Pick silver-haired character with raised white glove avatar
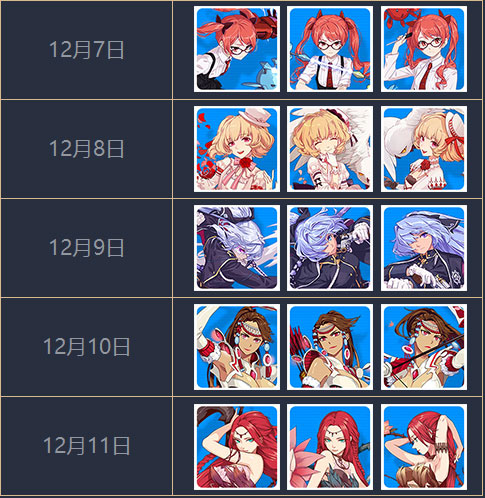 330,248
